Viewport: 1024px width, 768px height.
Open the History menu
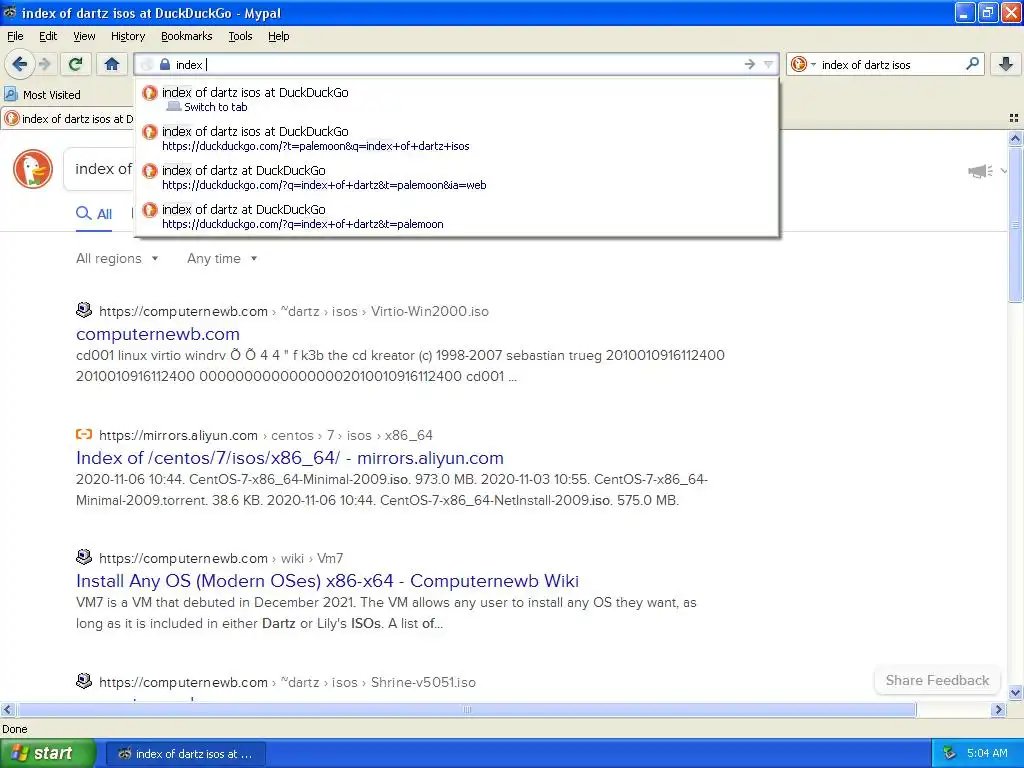[127, 36]
